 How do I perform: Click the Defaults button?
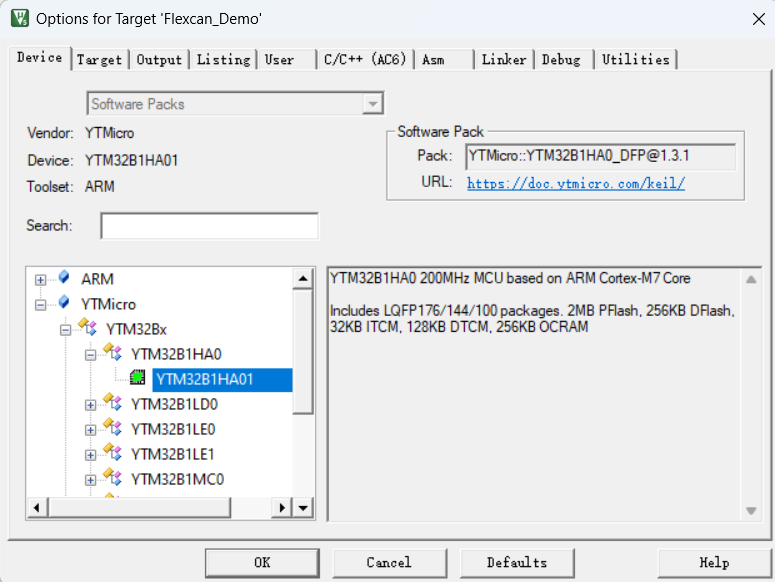point(517,563)
